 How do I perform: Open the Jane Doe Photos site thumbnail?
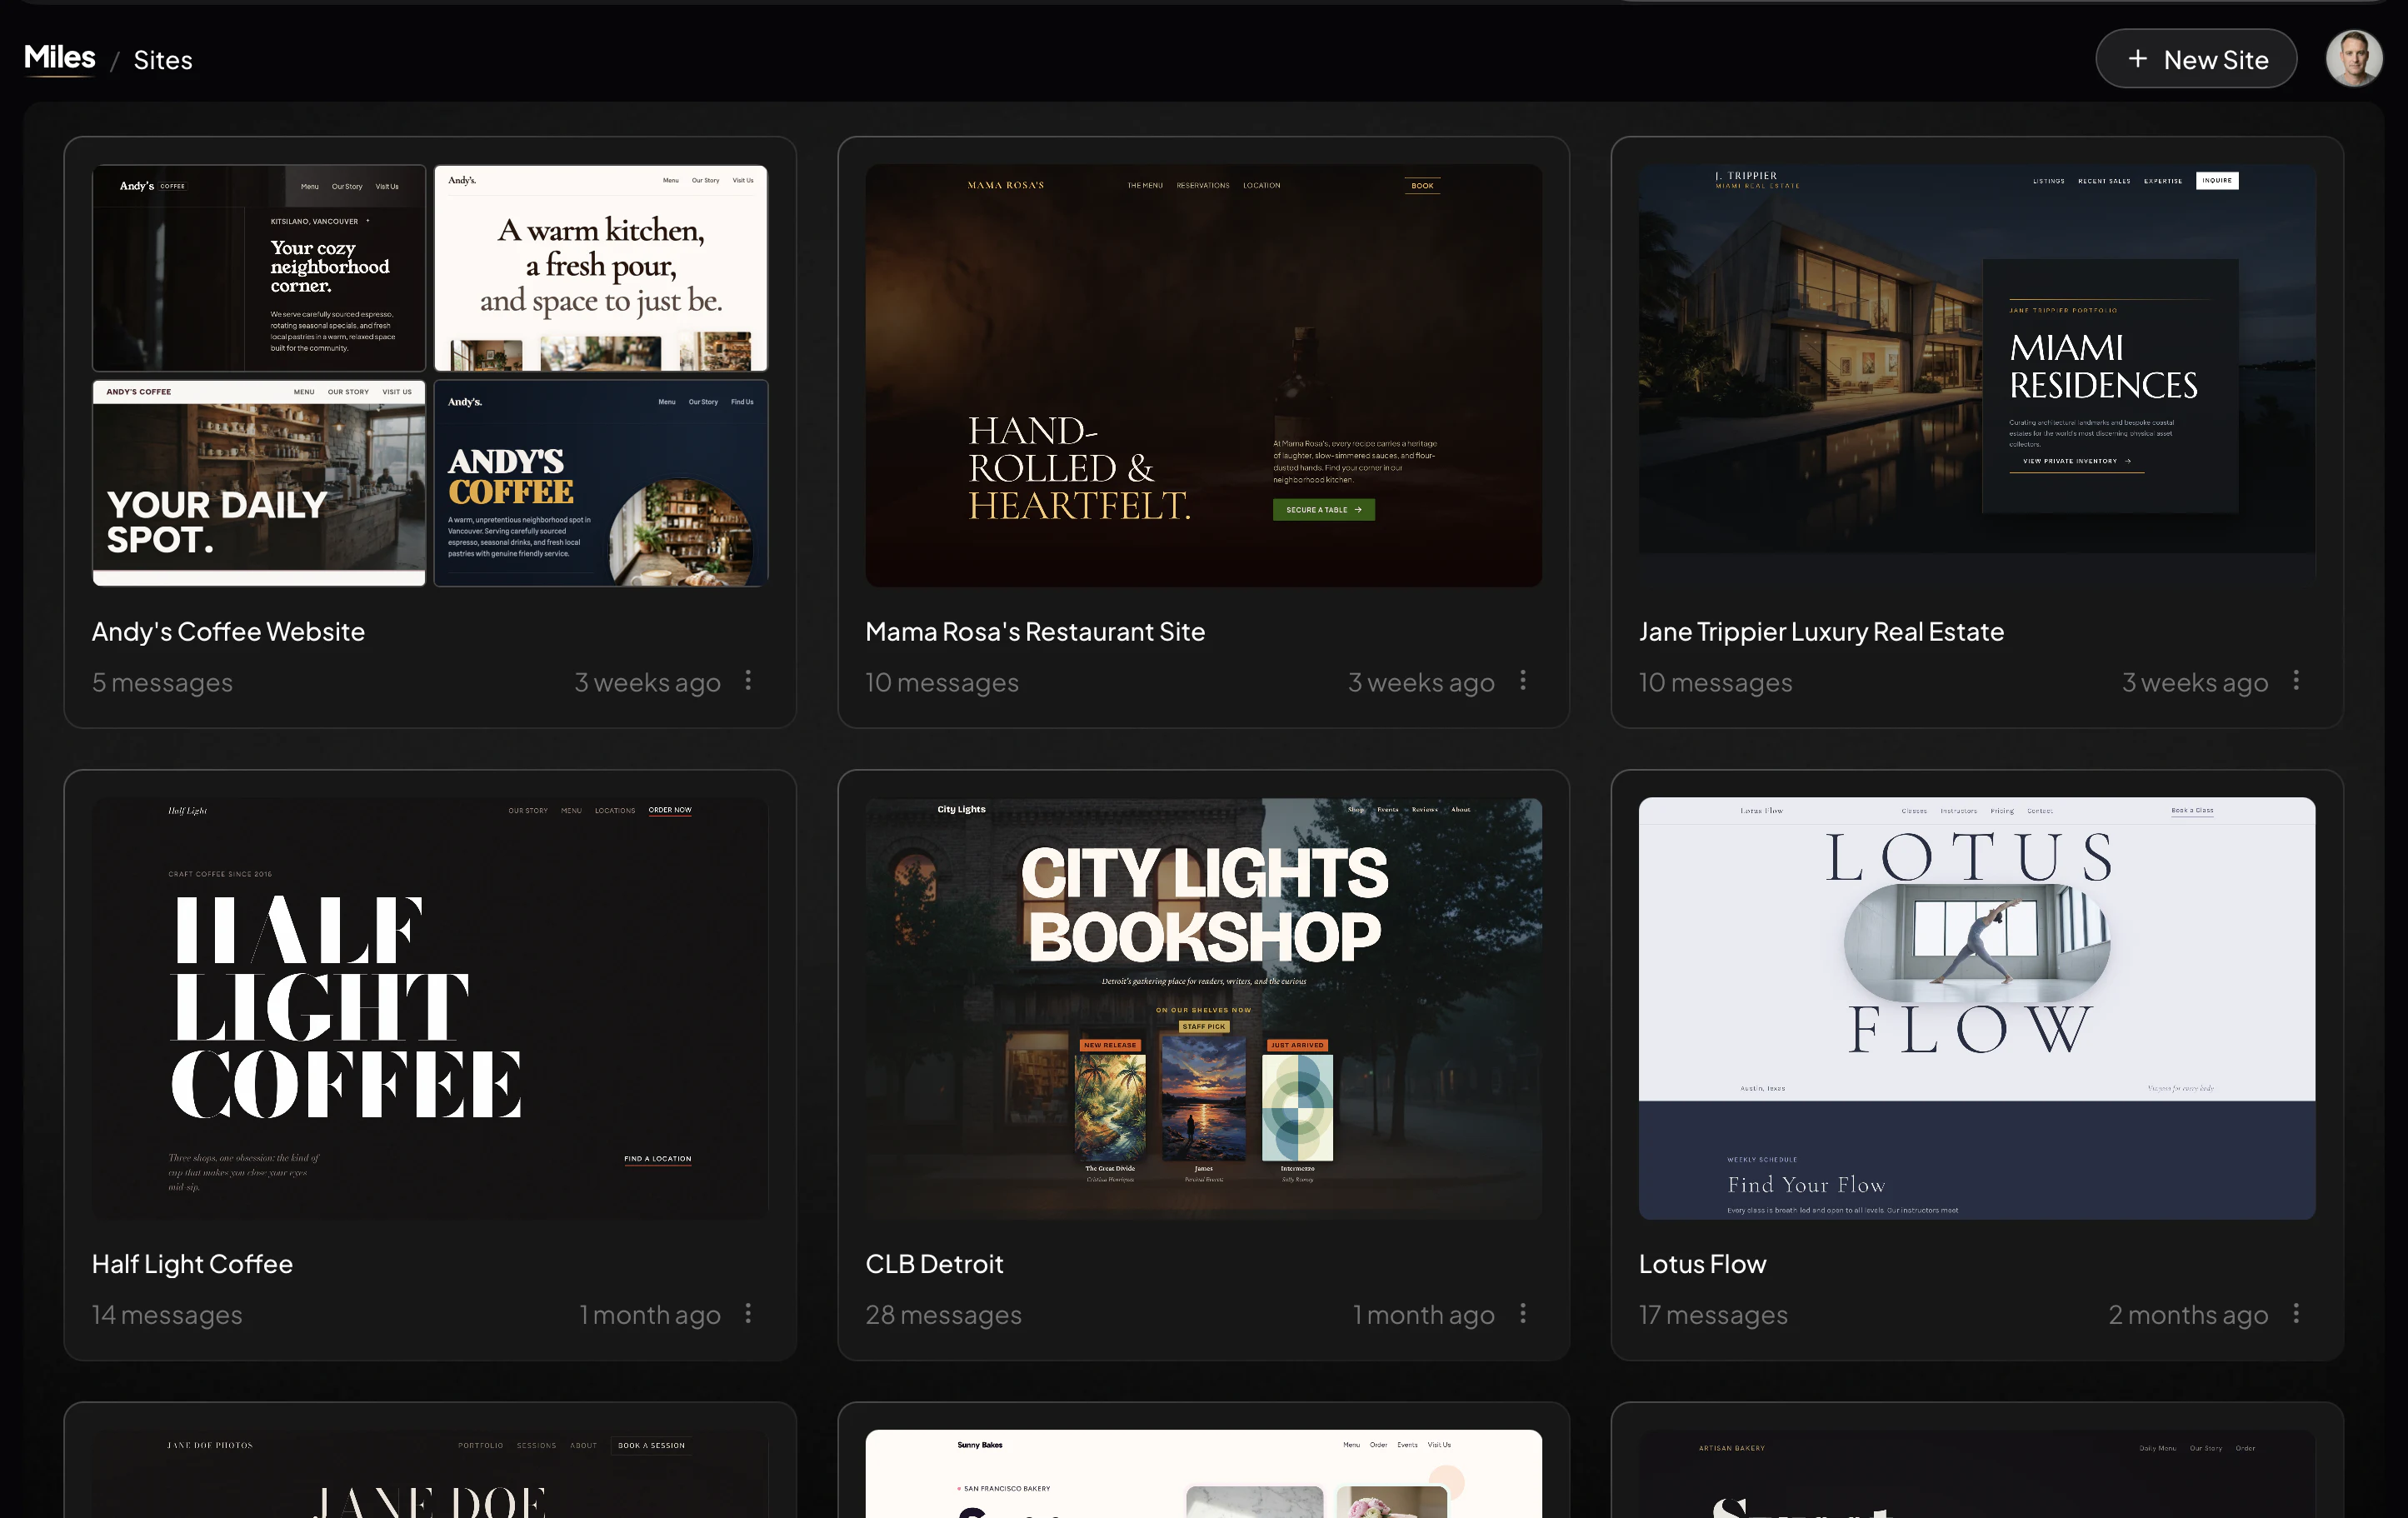(x=430, y=1474)
